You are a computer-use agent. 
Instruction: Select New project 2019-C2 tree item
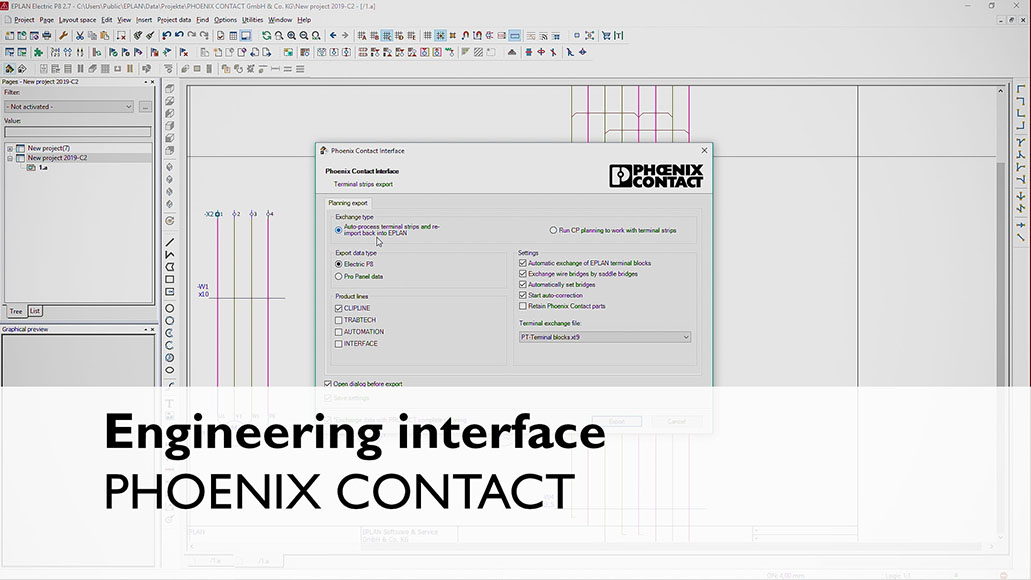point(57,158)
